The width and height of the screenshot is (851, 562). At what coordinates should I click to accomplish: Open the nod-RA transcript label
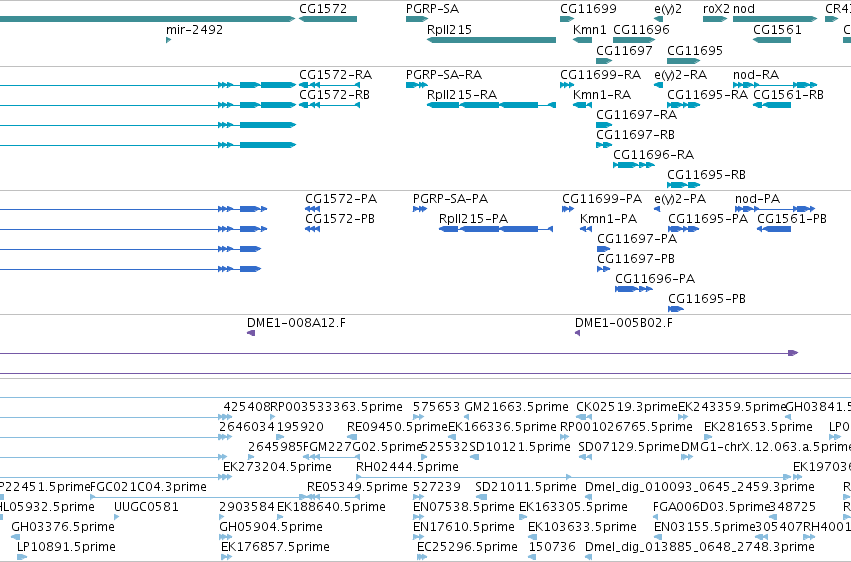point(756,74)
